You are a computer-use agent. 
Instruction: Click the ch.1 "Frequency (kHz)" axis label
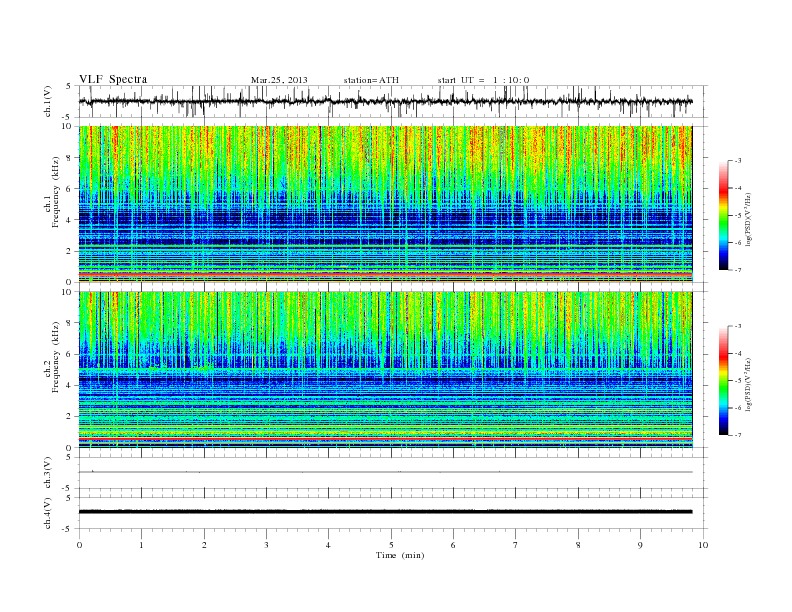pyautogui.click(x=56, y=192)
